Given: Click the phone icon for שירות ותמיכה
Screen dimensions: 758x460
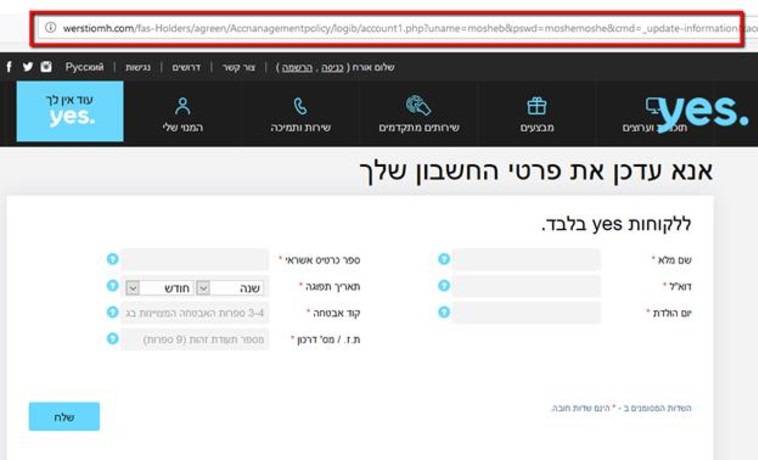Looking at the screenshot, I should click(x=300, y=106).
